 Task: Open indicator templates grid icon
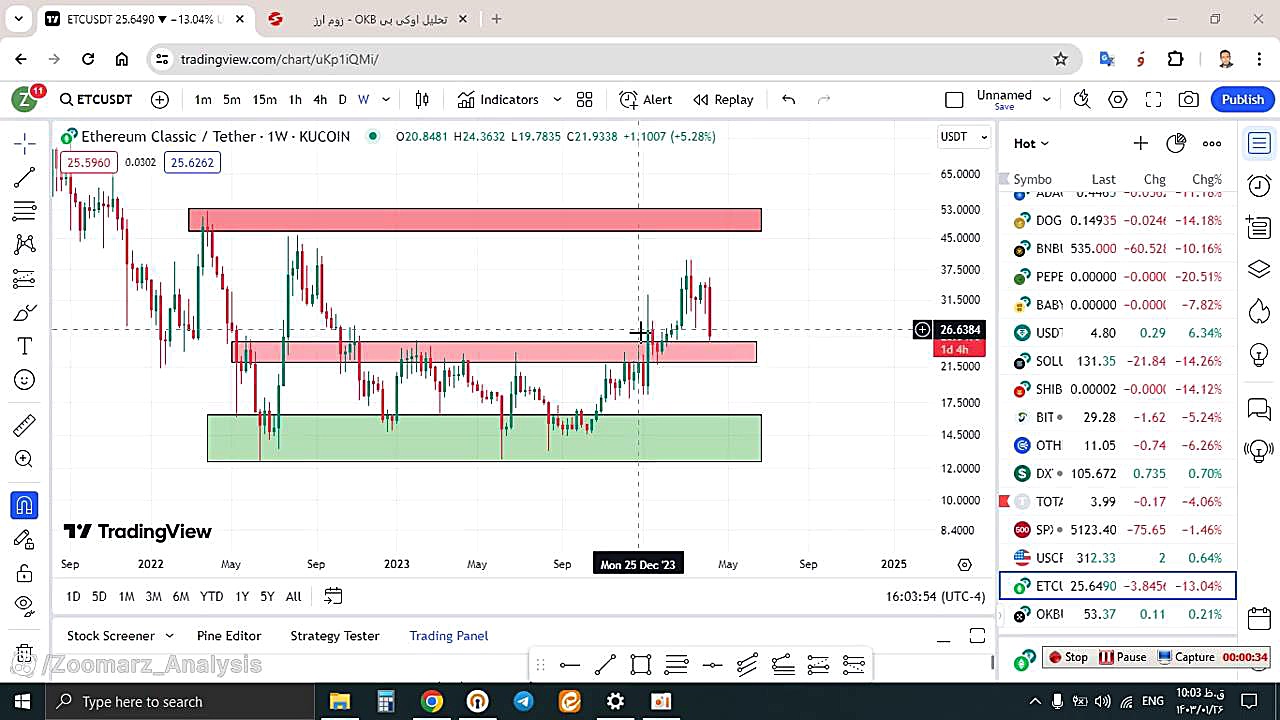[x=584, y=99]
